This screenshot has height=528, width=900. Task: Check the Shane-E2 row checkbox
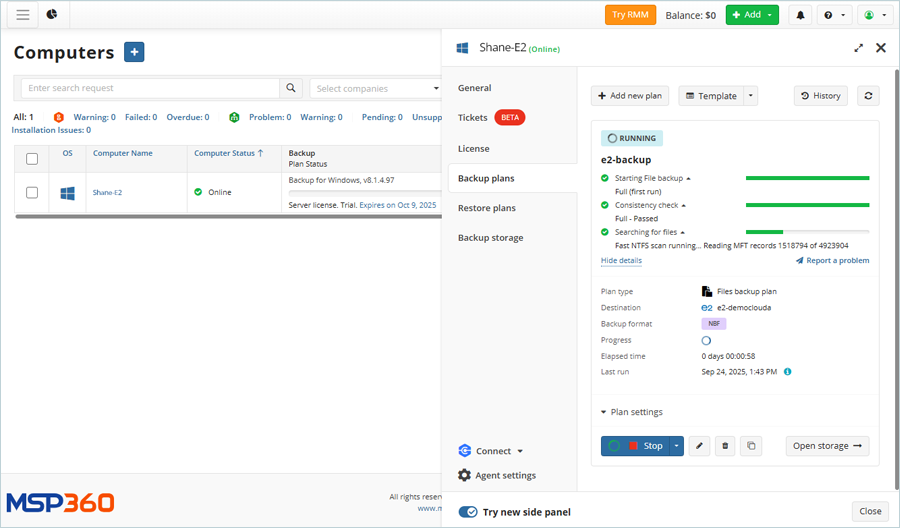(x=32, y=193)
